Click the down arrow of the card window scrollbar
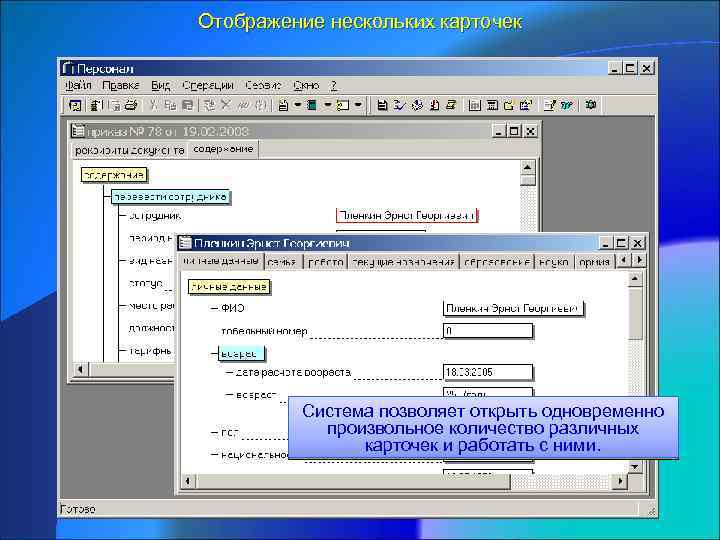This screenshot has width=720, height=540. pyautogui.click(x=635, y=467)
